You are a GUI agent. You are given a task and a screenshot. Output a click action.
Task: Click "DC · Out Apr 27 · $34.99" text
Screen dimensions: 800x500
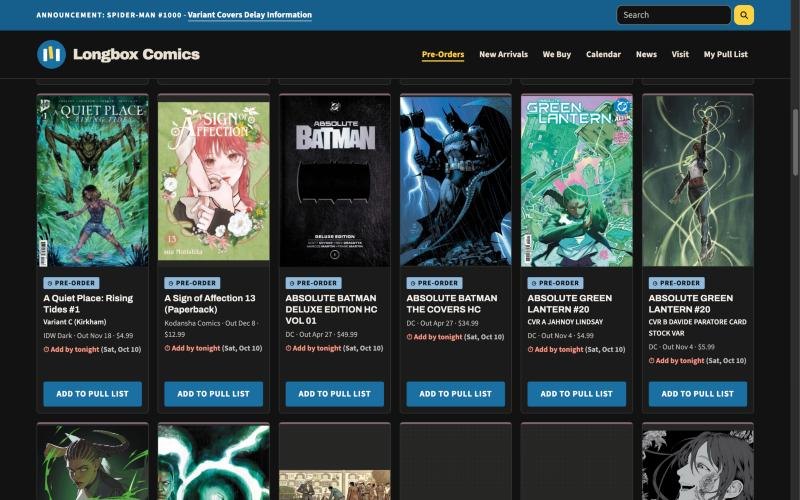442,323
